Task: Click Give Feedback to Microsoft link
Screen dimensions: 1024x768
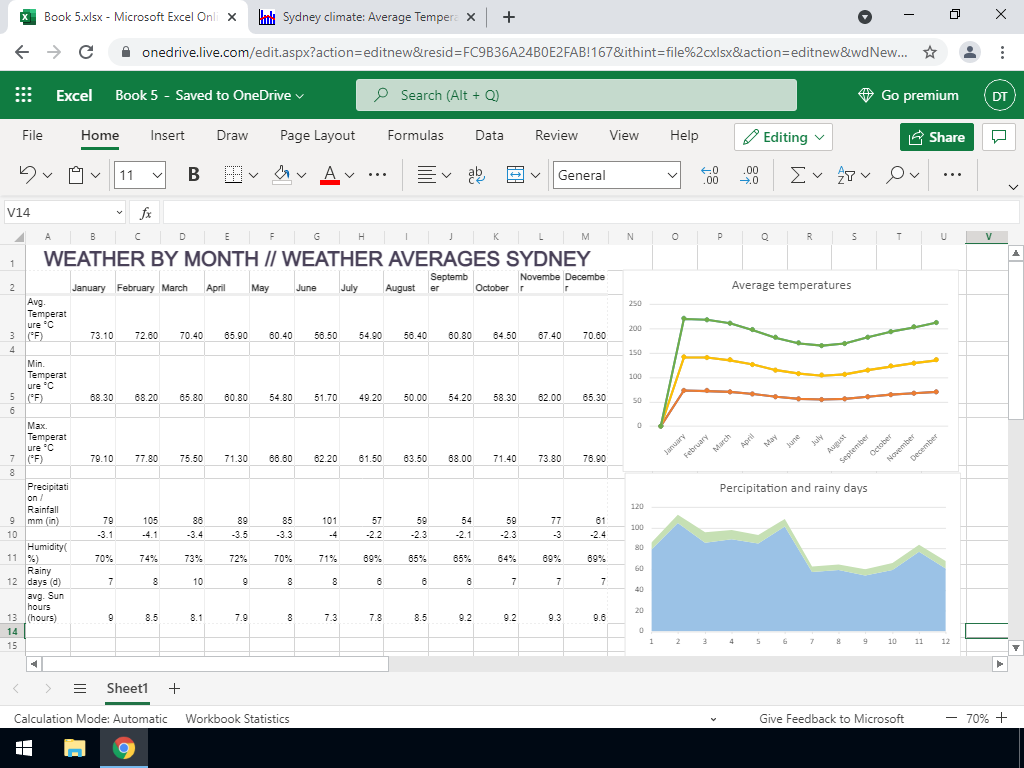Action: pos(831,718)
